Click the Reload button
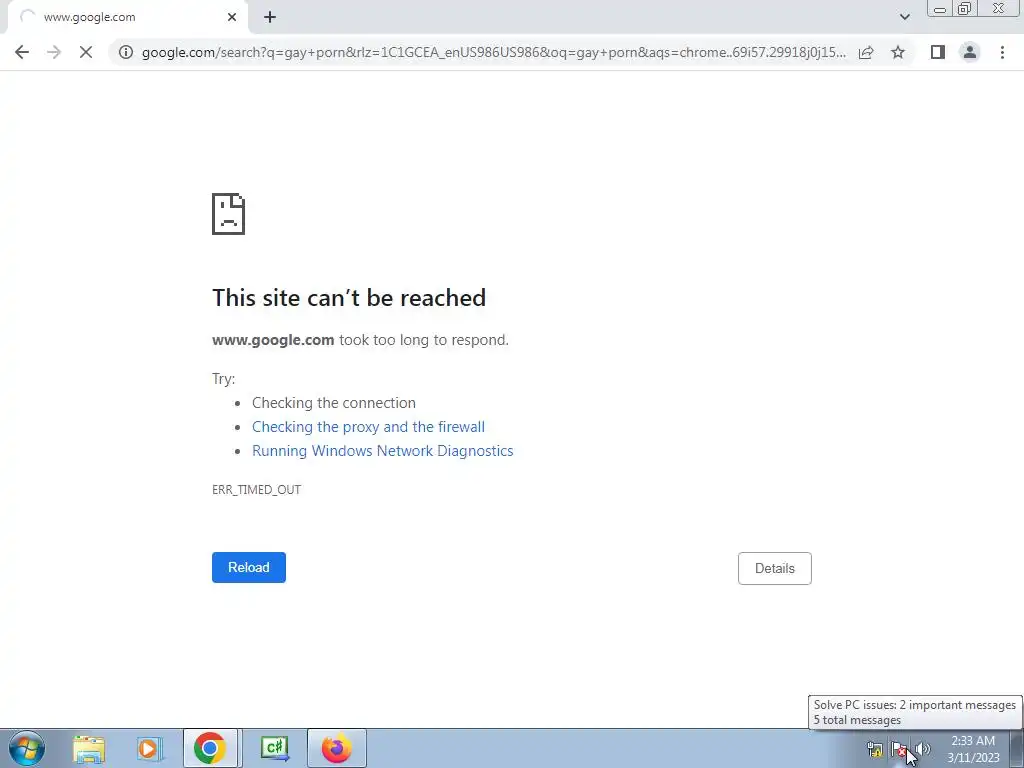Image resolution: width=1024 pixels, height=768 pixels. tap(249, 568)
